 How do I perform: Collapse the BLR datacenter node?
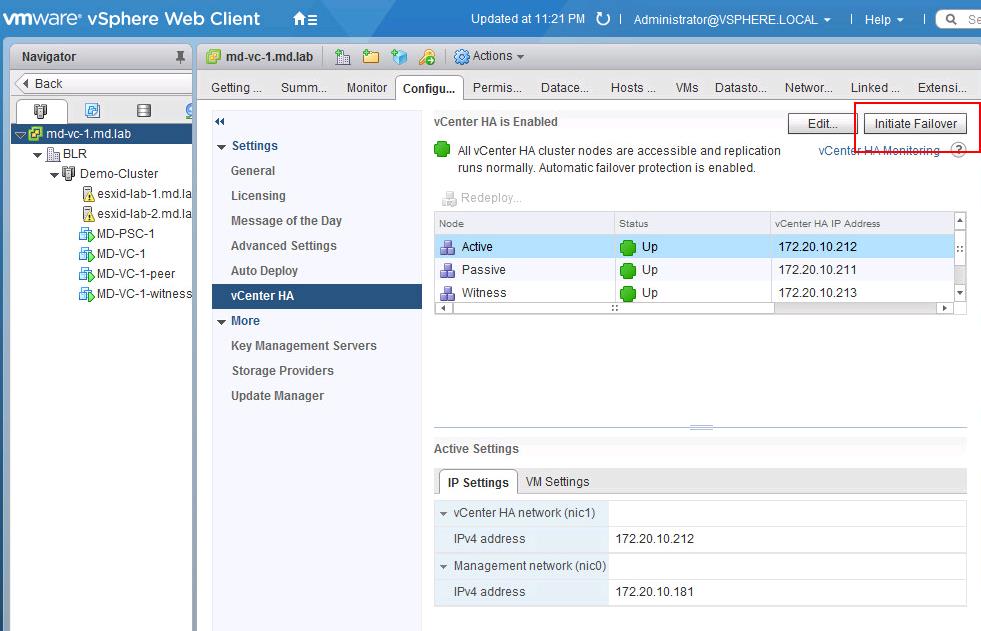[38, 154]
